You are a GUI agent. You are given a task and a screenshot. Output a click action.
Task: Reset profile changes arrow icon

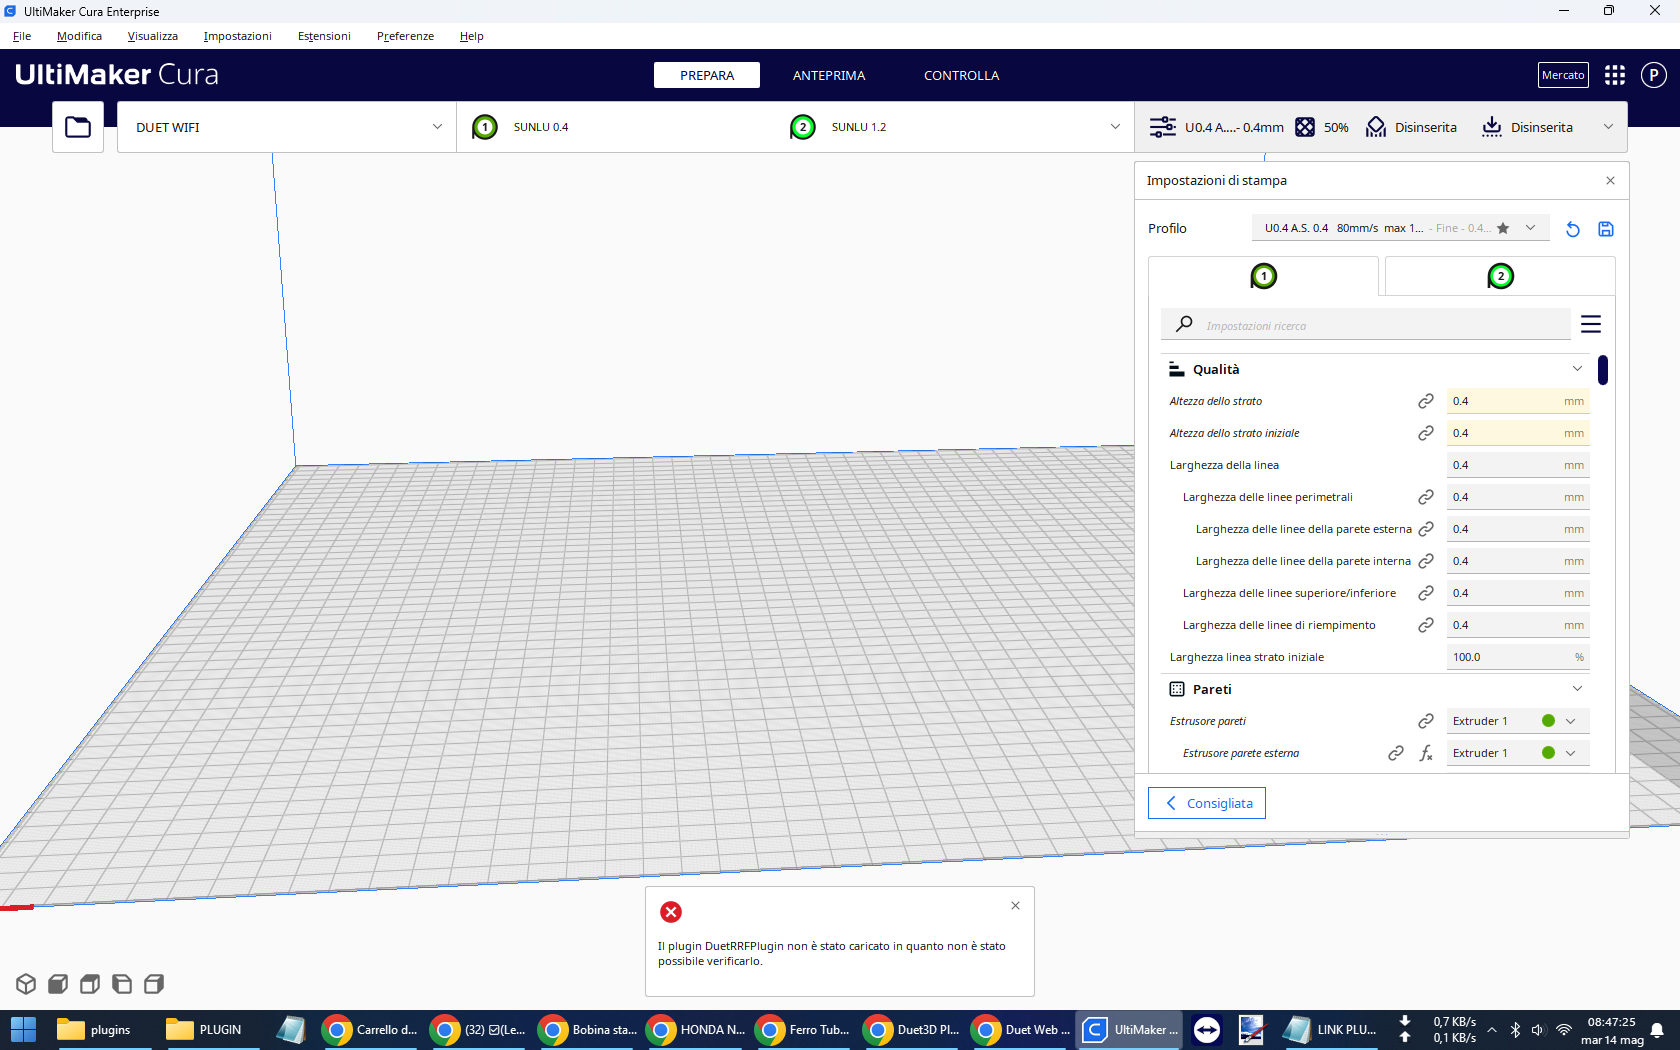pyautogui.click(x=1573, y=229)
